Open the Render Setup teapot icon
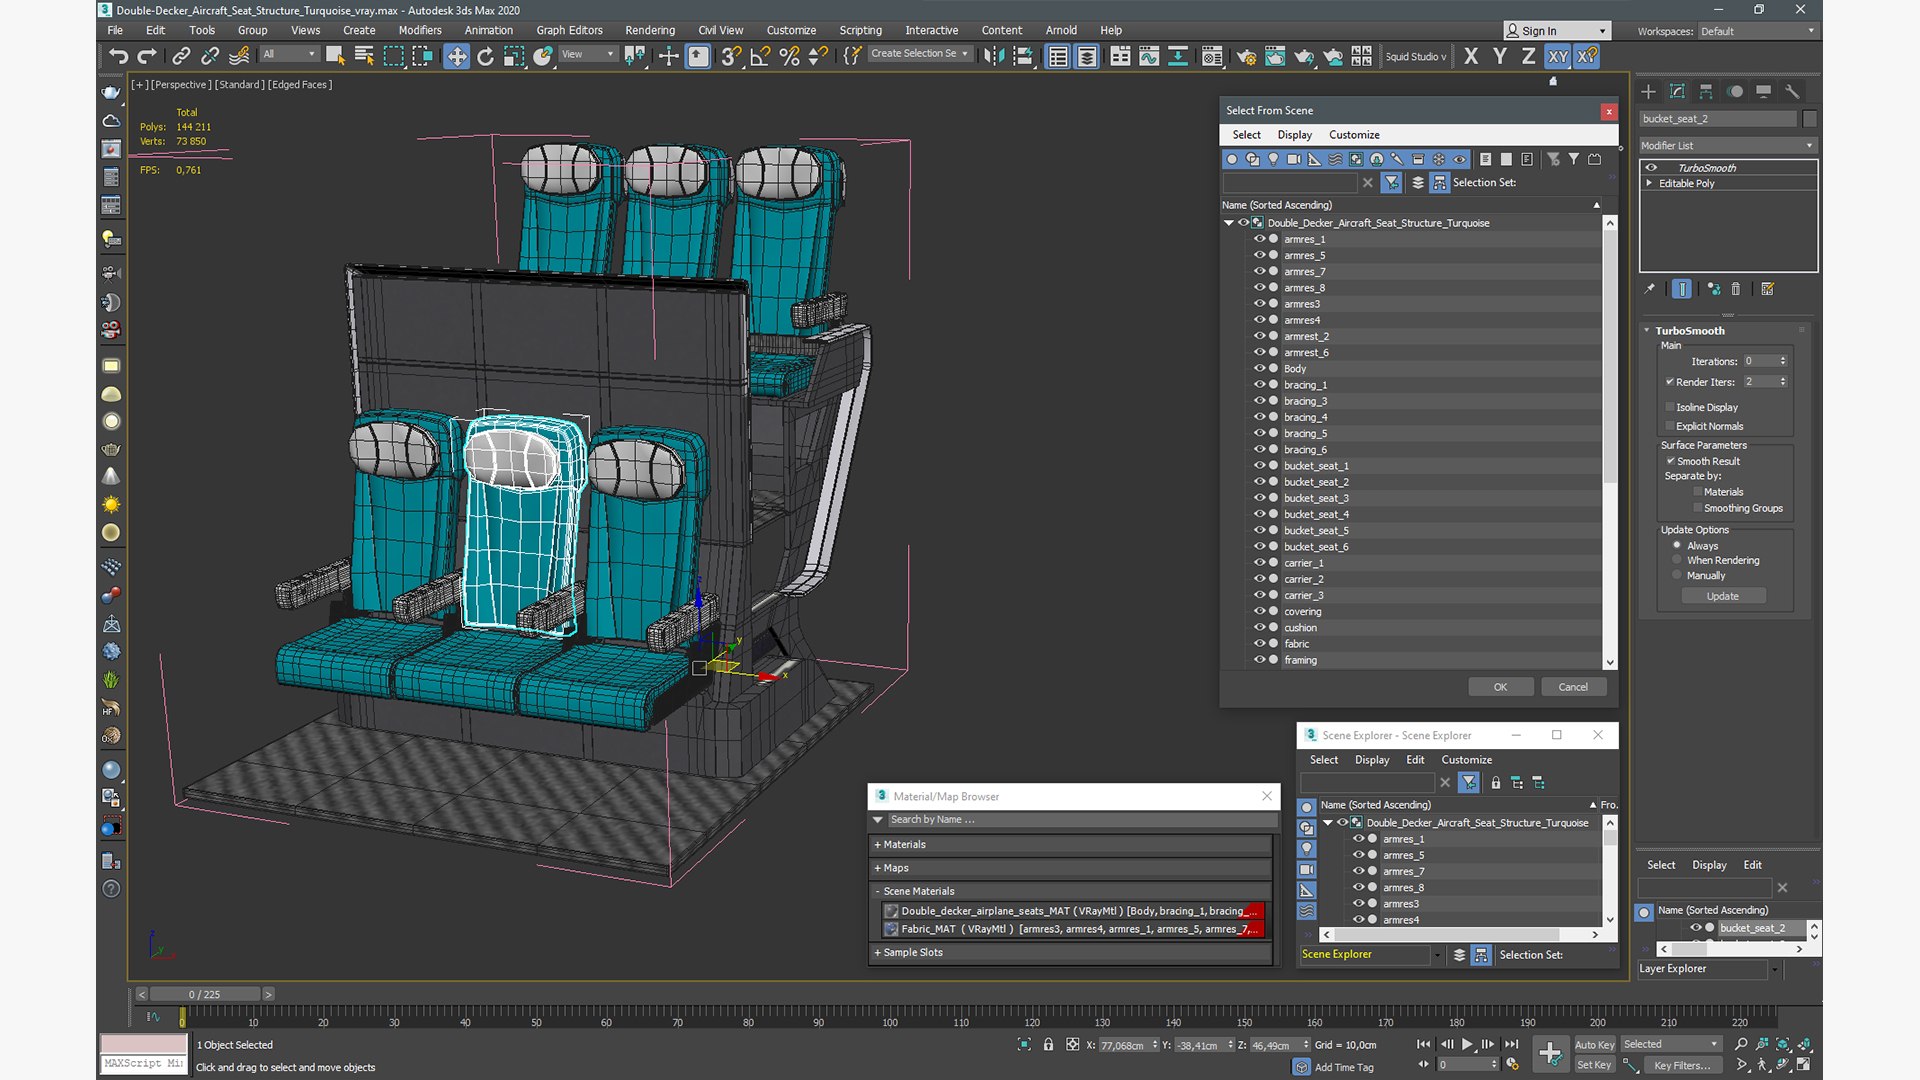The height and width of the screenshot is (1080, 1920). click(x=1246, y=56)
